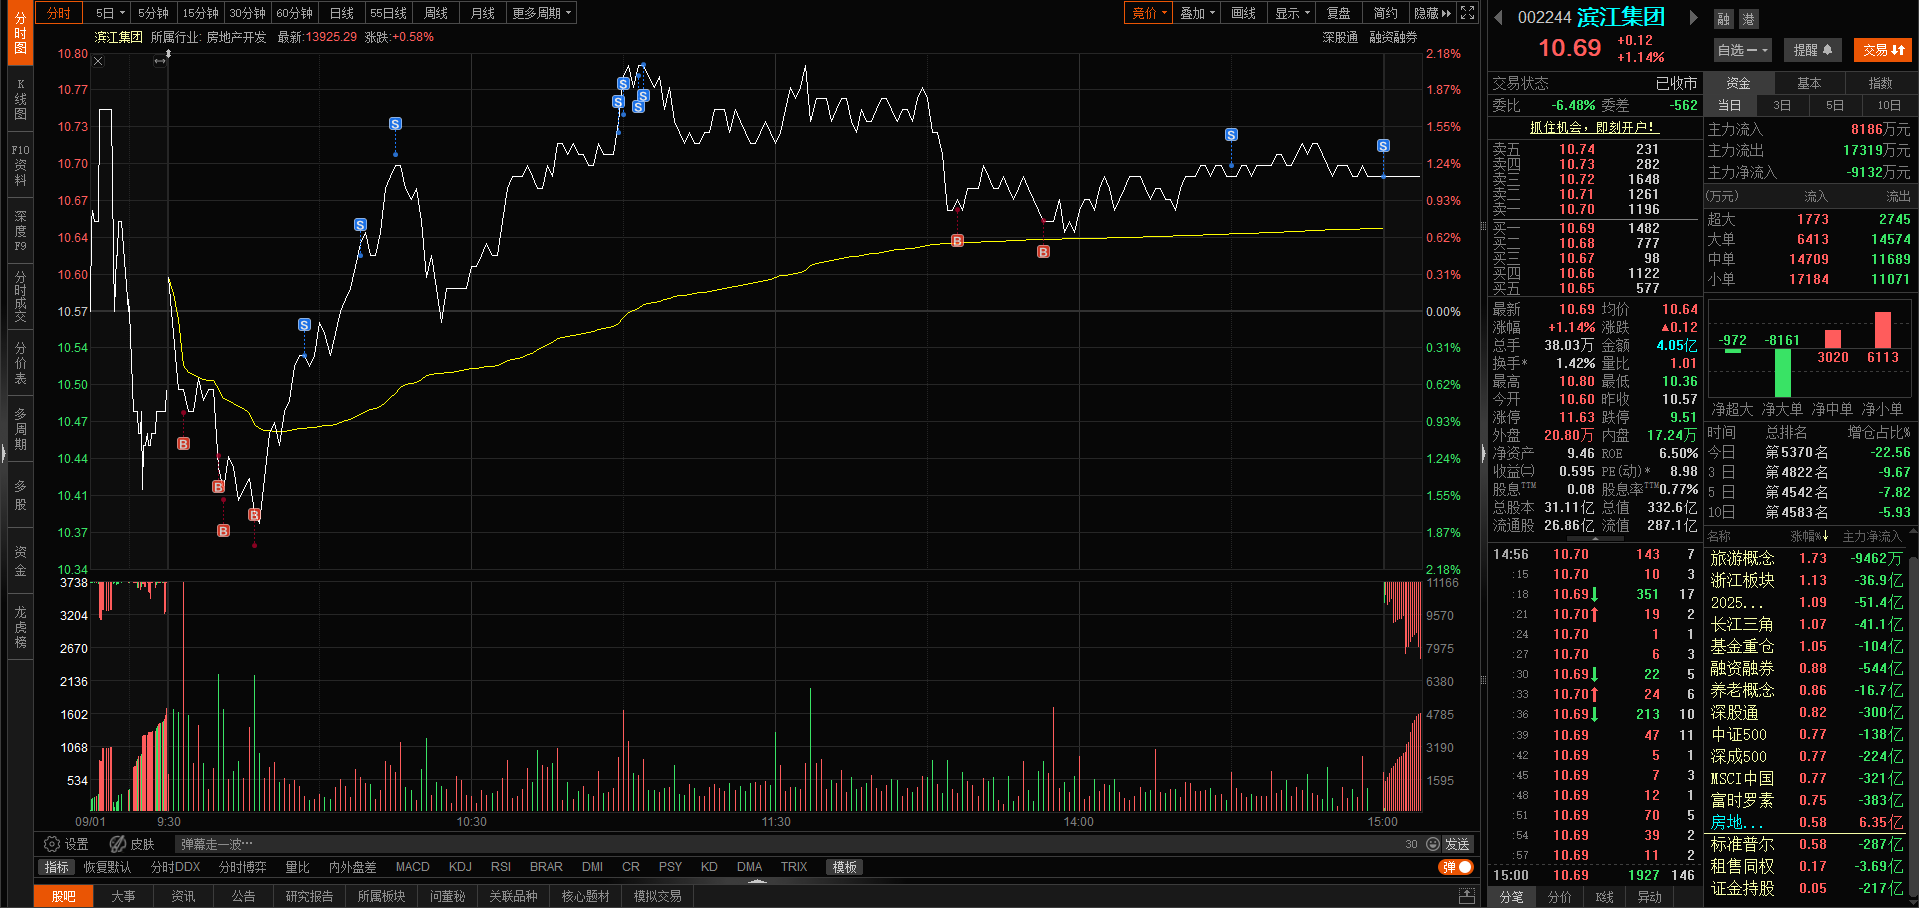1919x908 pixels.
Task: Open 旅游概念 sector row
Action: (x=1806, y=558)
